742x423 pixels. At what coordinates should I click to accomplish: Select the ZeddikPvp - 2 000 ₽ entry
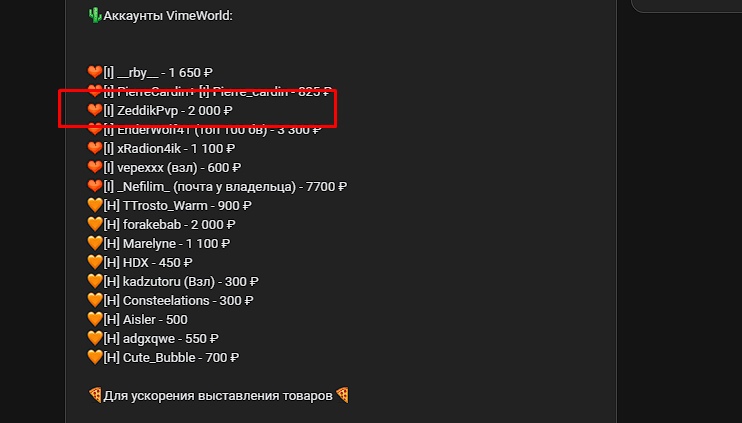click(x=175, y=111)
